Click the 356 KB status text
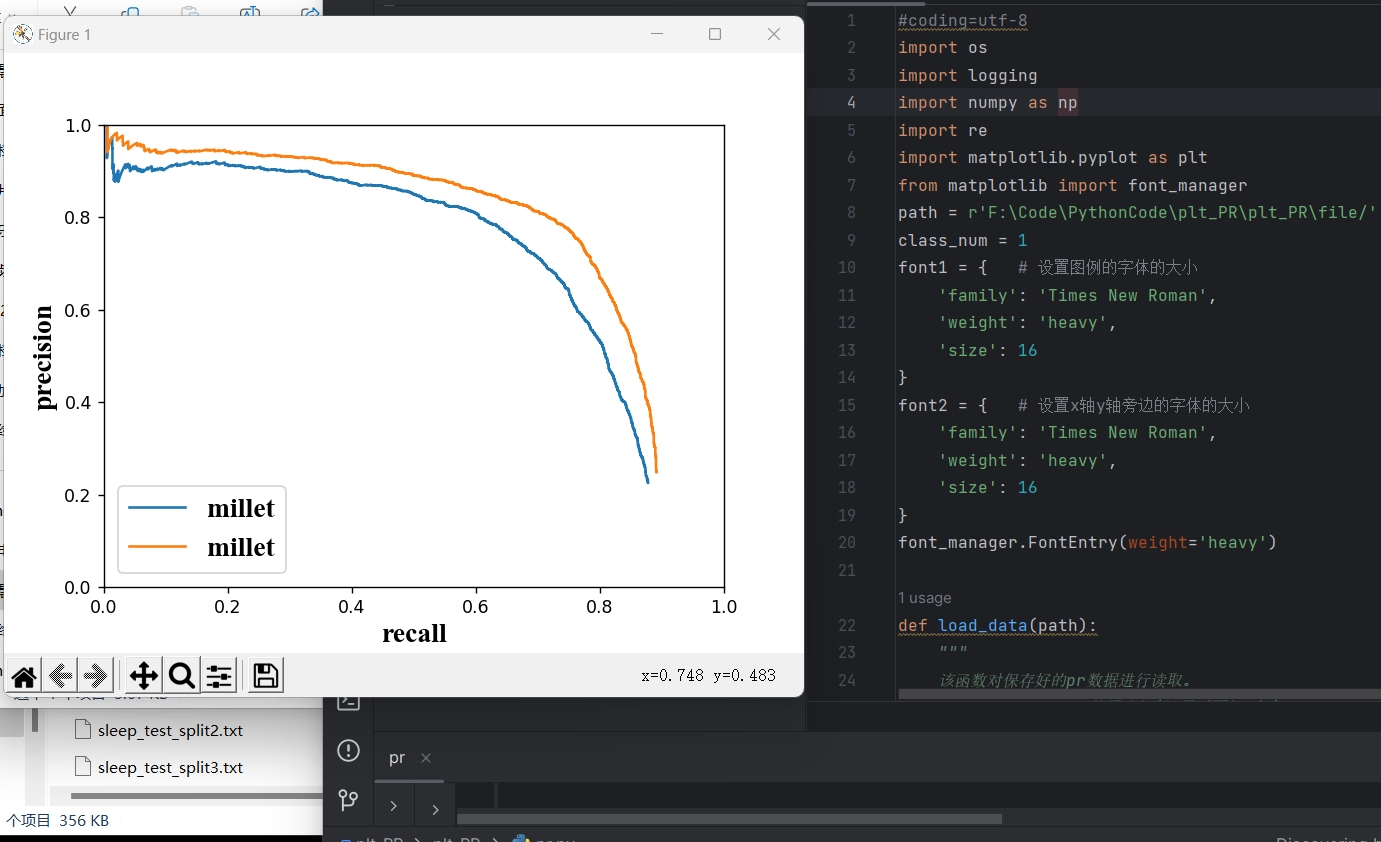This screenshot has height=842, width=1381. [x=84, y=820]
